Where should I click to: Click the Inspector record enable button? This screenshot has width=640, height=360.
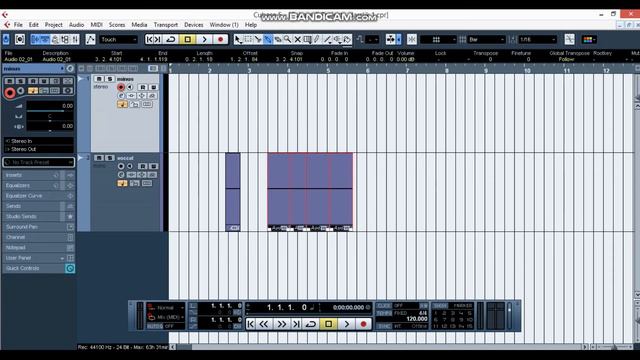(10, 93)
